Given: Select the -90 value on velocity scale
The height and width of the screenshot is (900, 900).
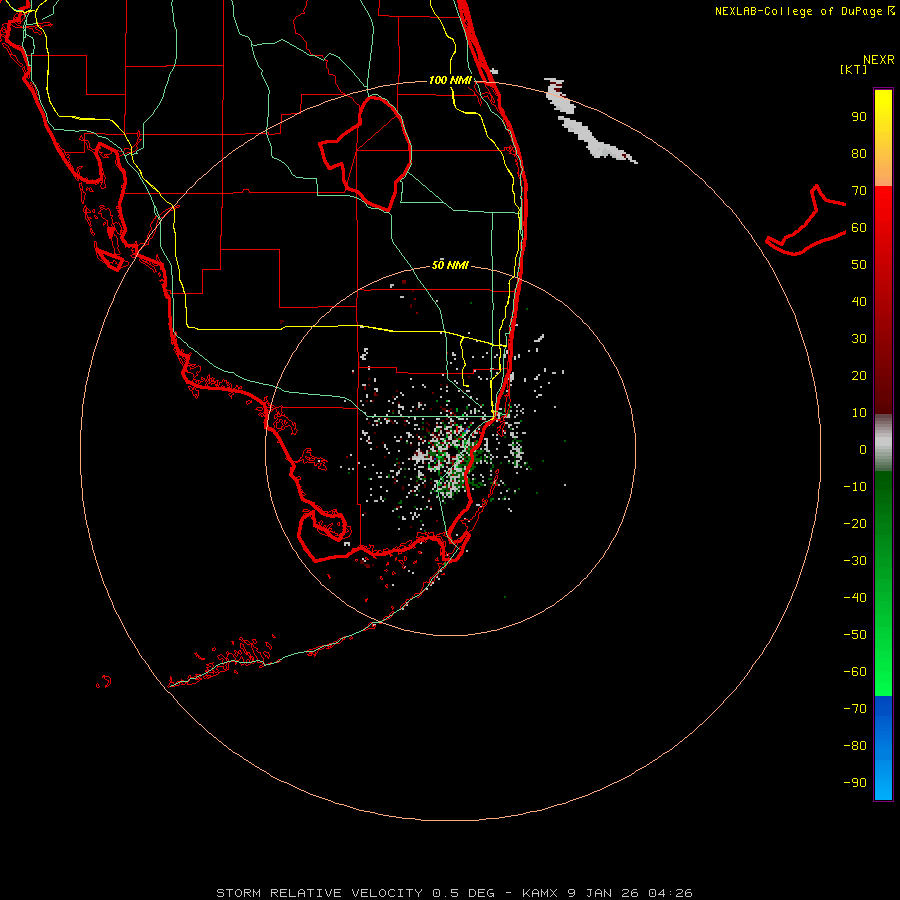Looking at the screenshot, I should (855, 783).
